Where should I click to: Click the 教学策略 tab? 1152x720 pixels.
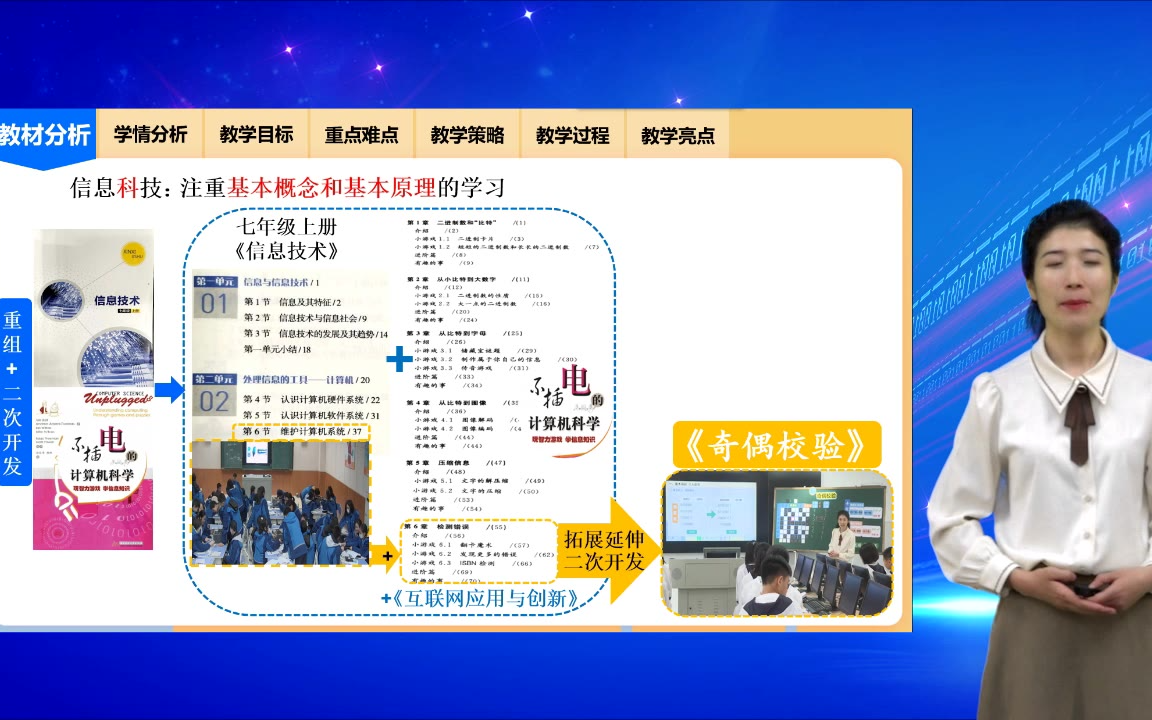(467, 135)
